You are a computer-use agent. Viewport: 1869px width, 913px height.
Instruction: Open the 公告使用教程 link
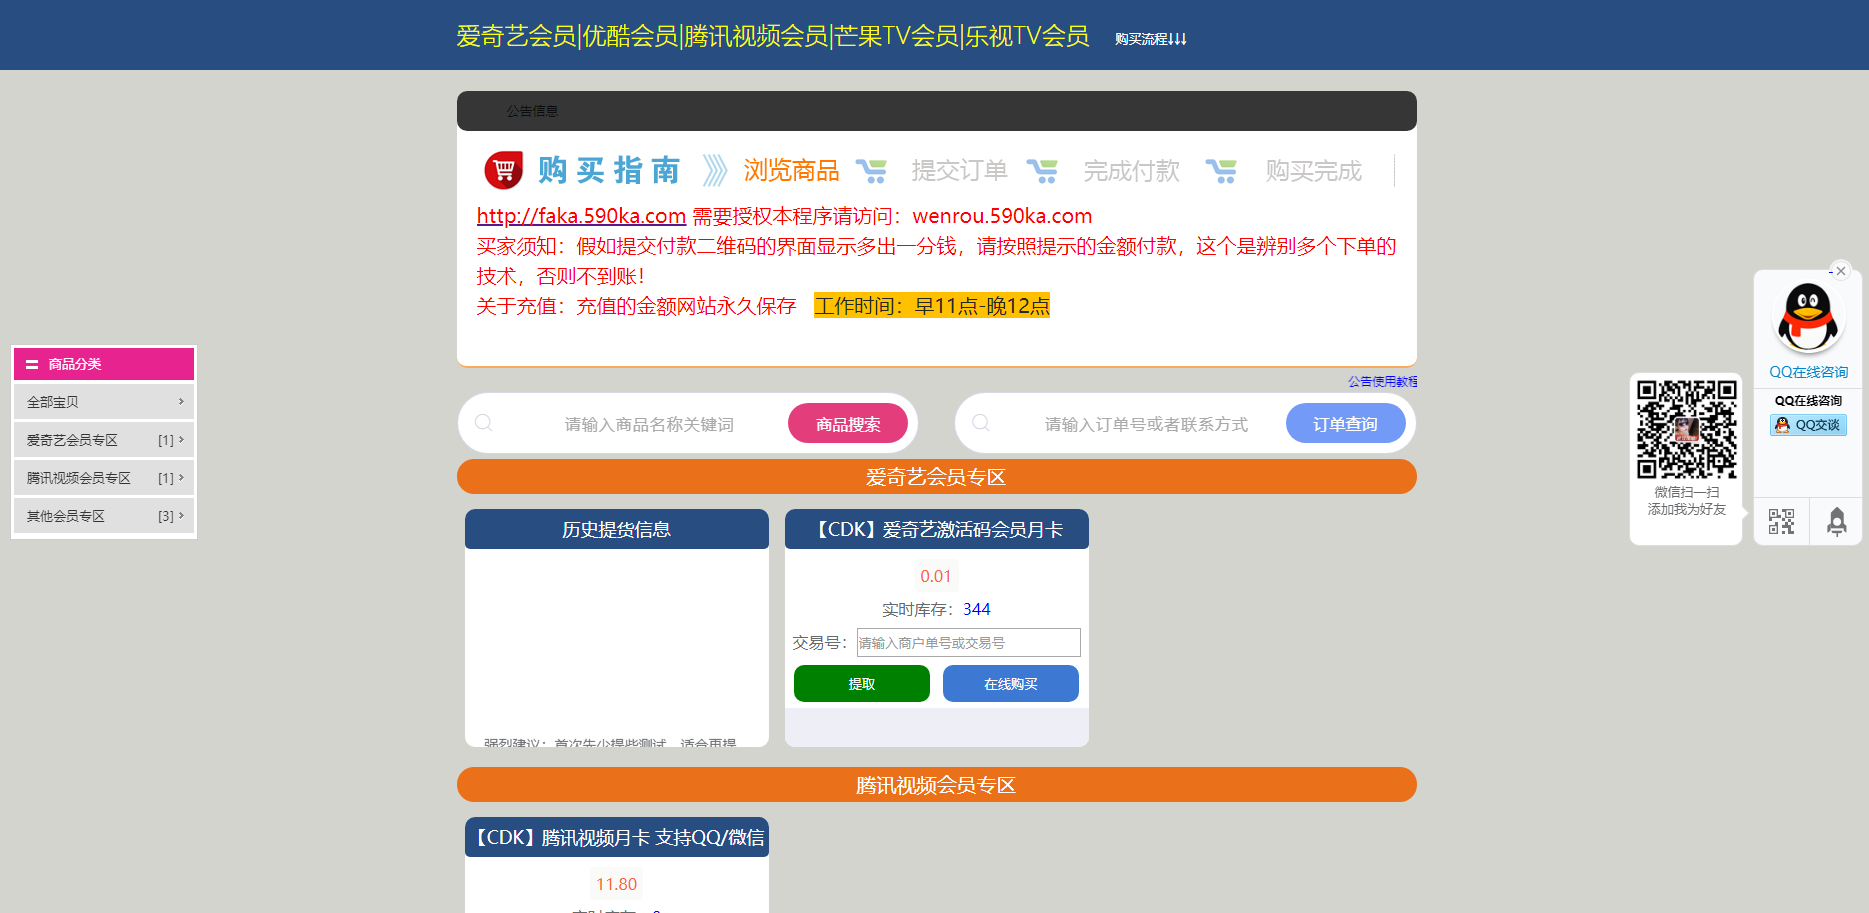pos(1382,381)
